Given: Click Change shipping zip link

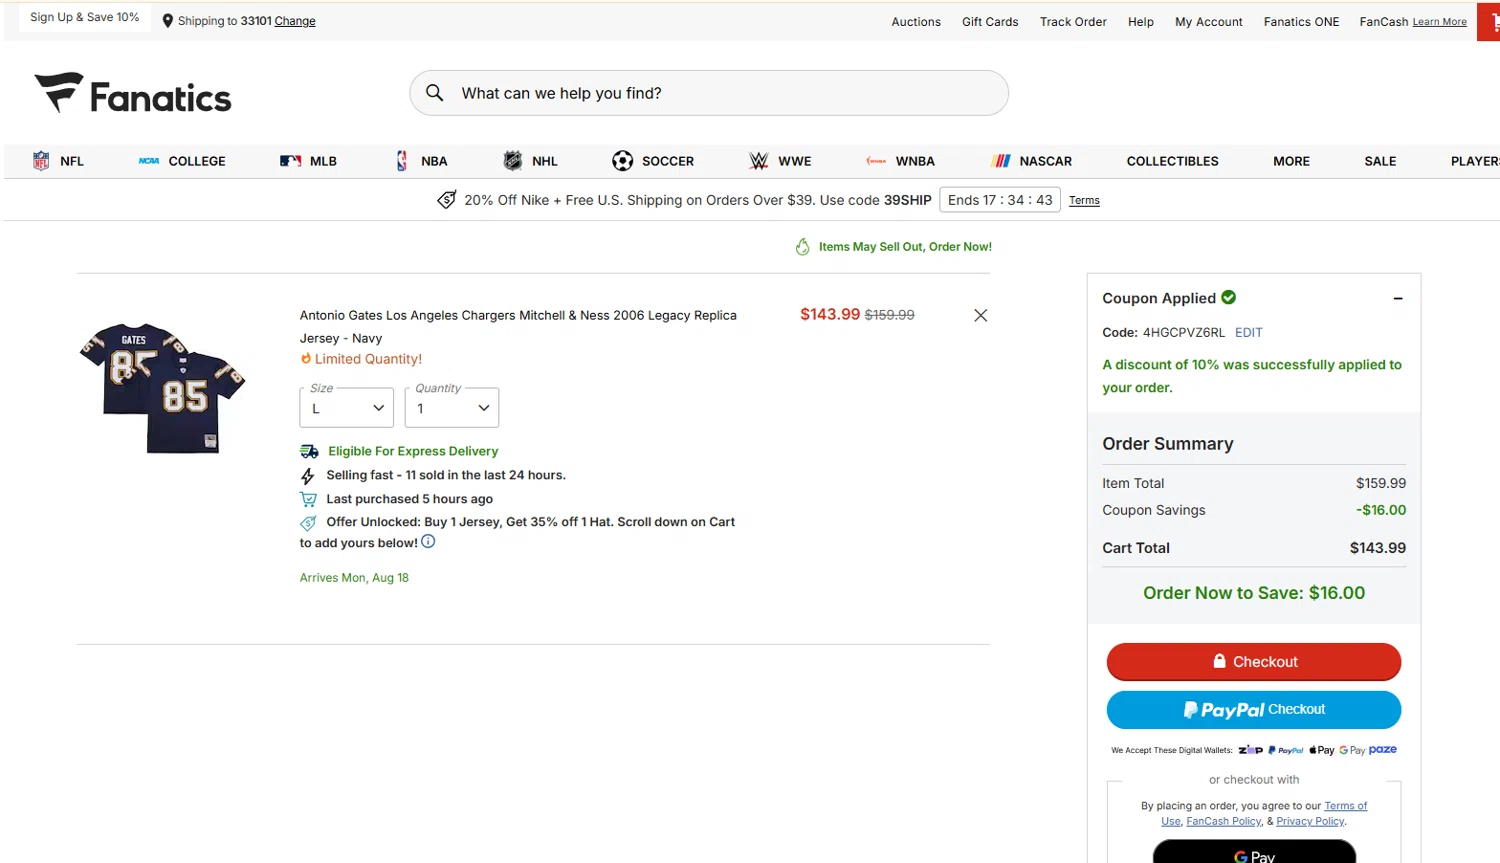Looking at the screenshot, I should click(295, 21).
